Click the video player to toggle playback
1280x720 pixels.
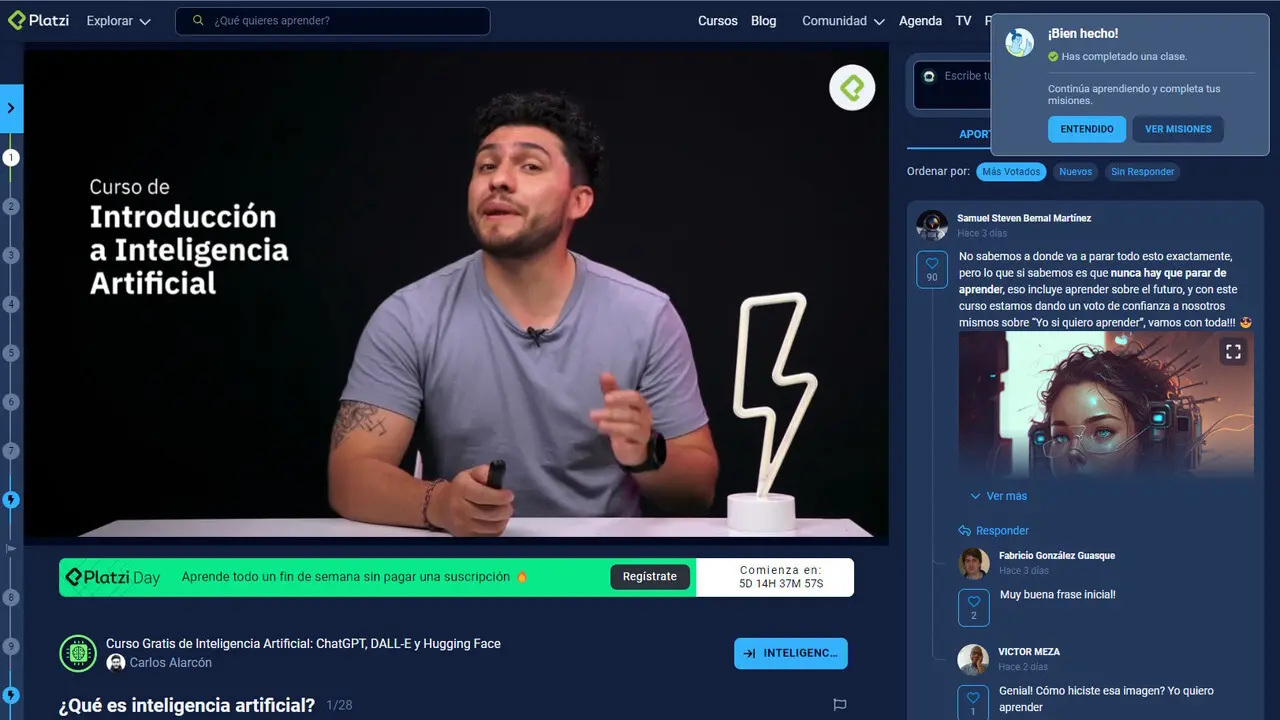[456, 293]
